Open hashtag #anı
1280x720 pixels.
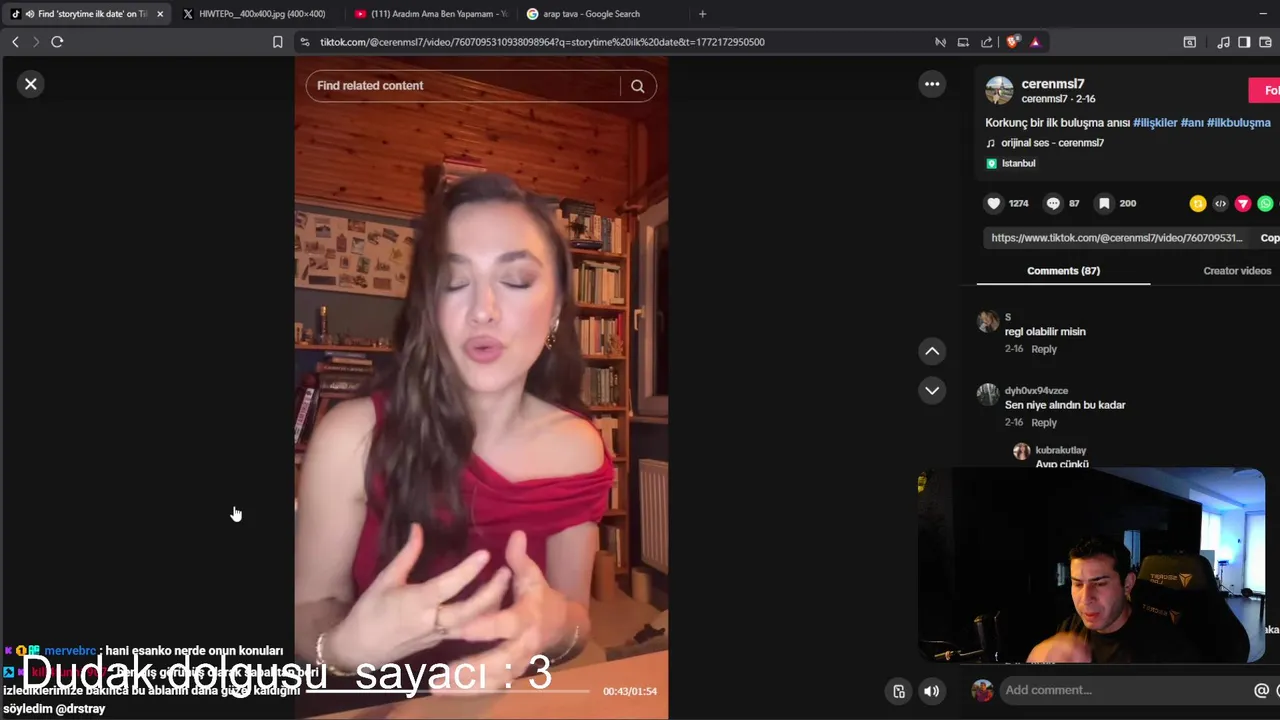tap(1192, 123)
